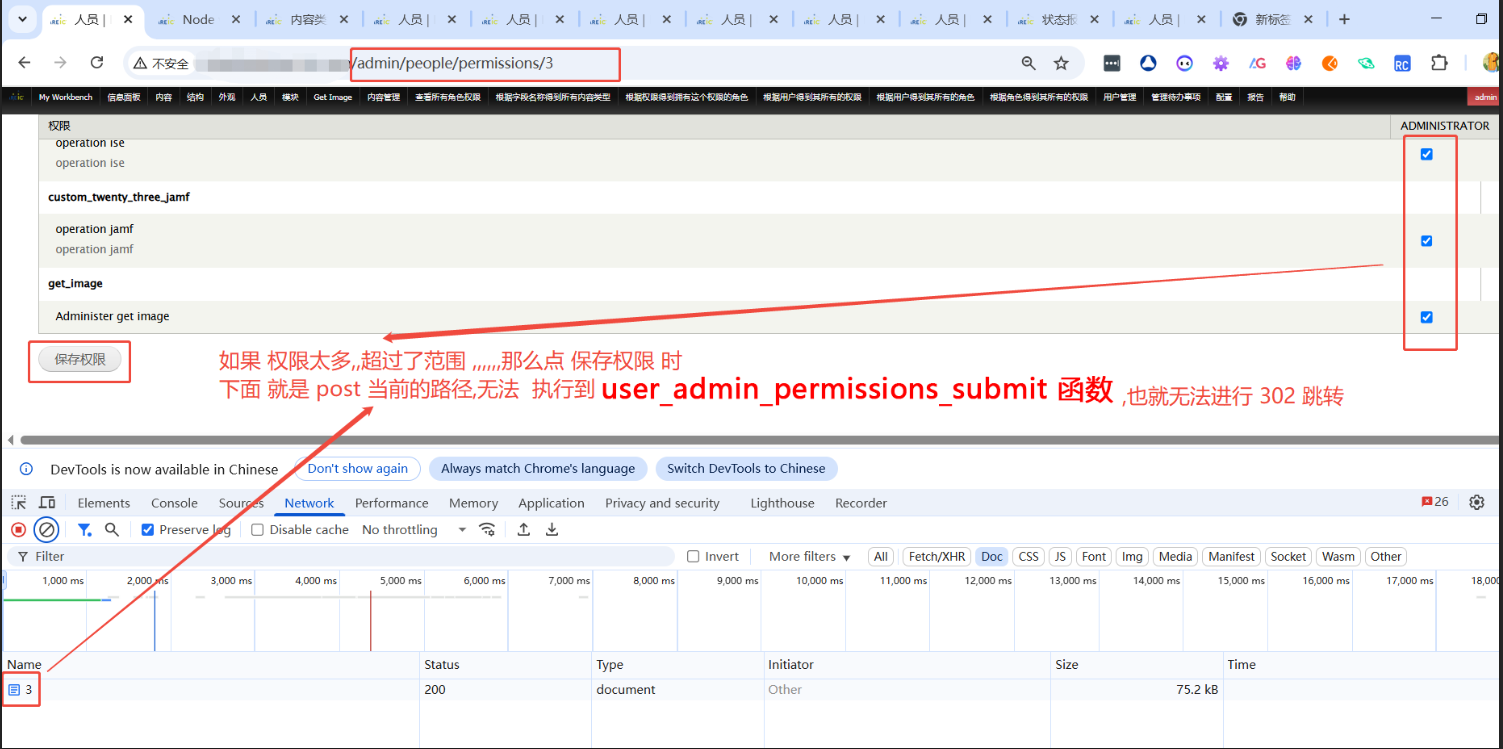Image resolution: width=1503 pixels, height=749 pixels.
Task: Select the CSS filter chip
Action: click(1028, 557)
